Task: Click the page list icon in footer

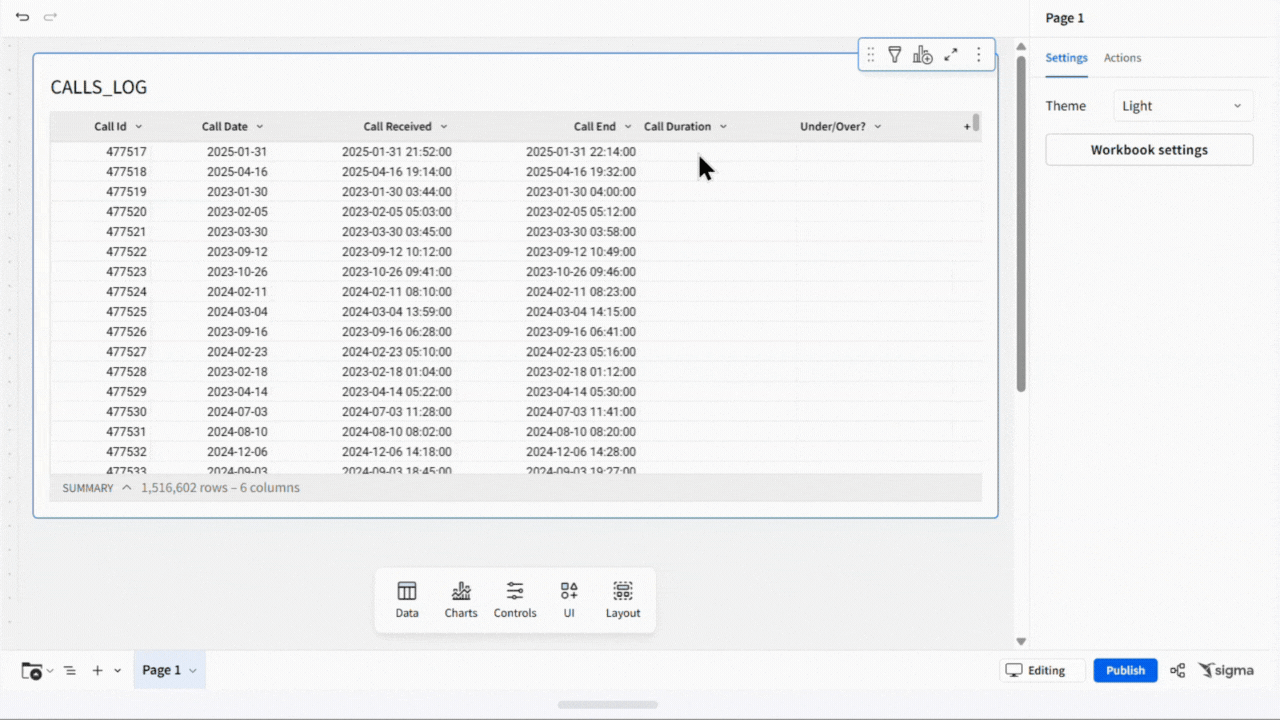Action: tap(70, 671)
